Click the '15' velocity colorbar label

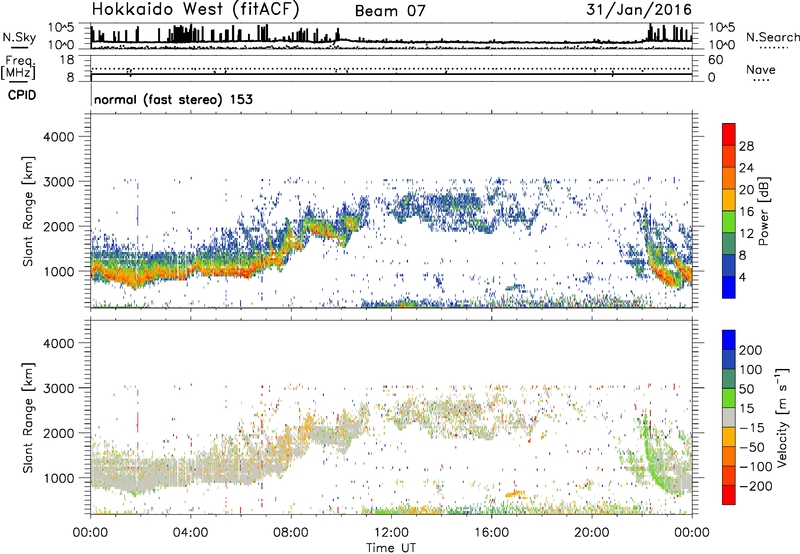[746, 409]
